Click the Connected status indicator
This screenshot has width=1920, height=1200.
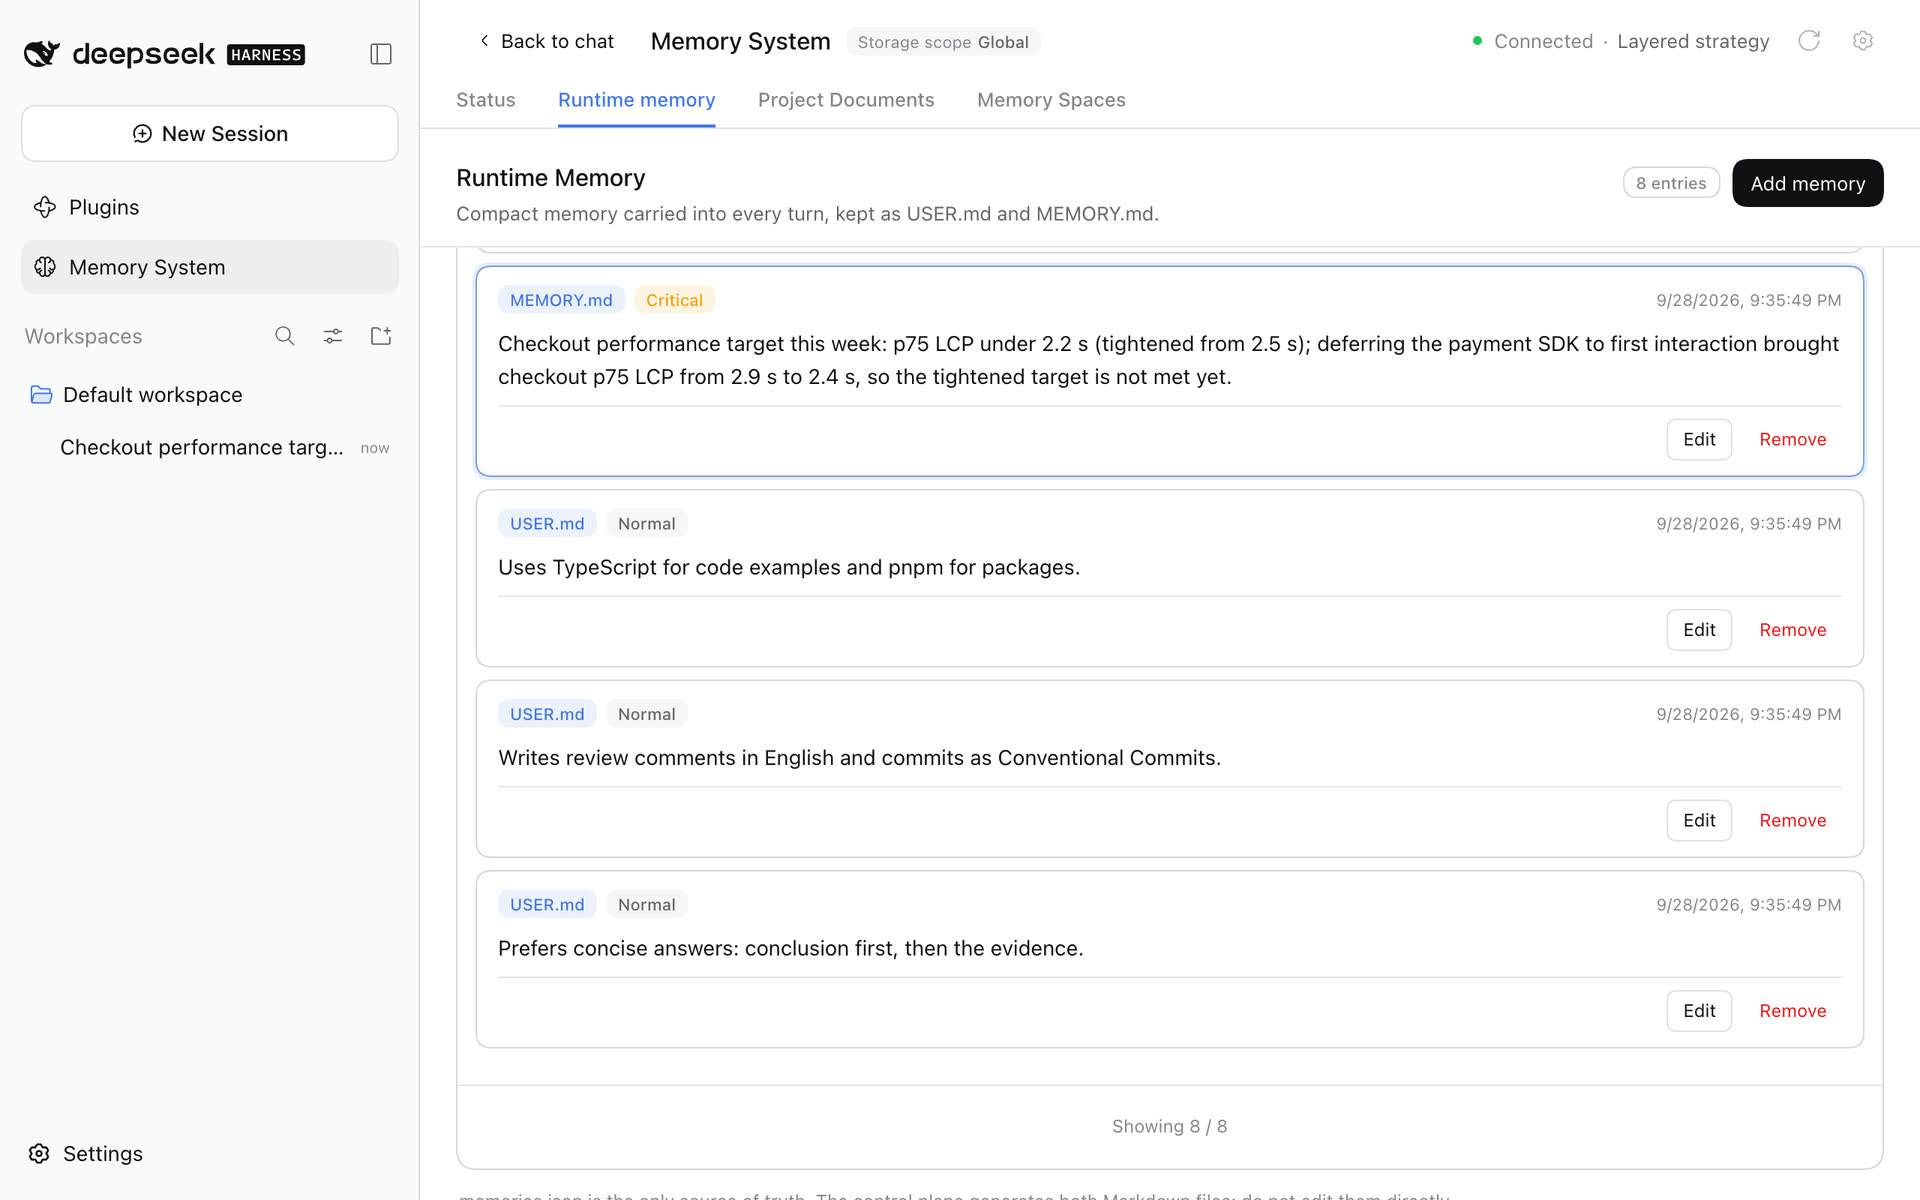pyautogui.click(x=1532, y=41)
